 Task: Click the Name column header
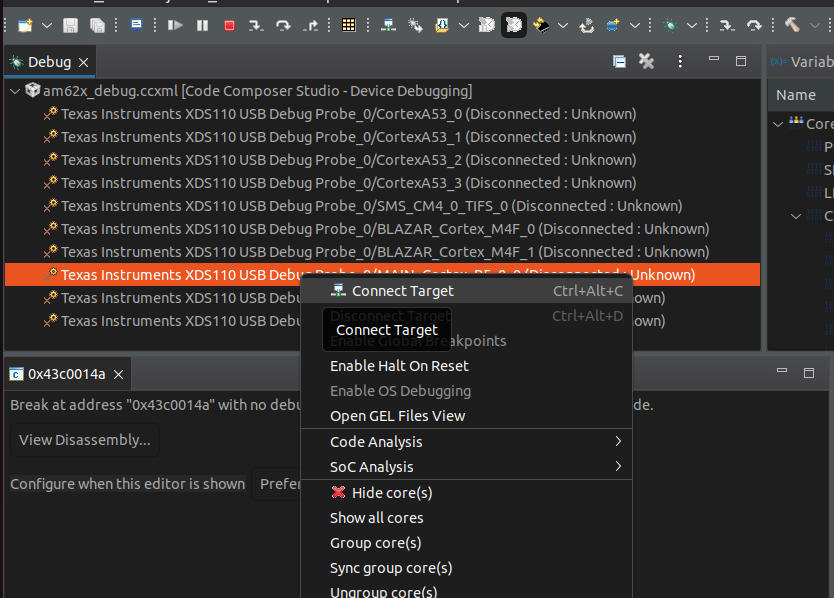[796, 95]
